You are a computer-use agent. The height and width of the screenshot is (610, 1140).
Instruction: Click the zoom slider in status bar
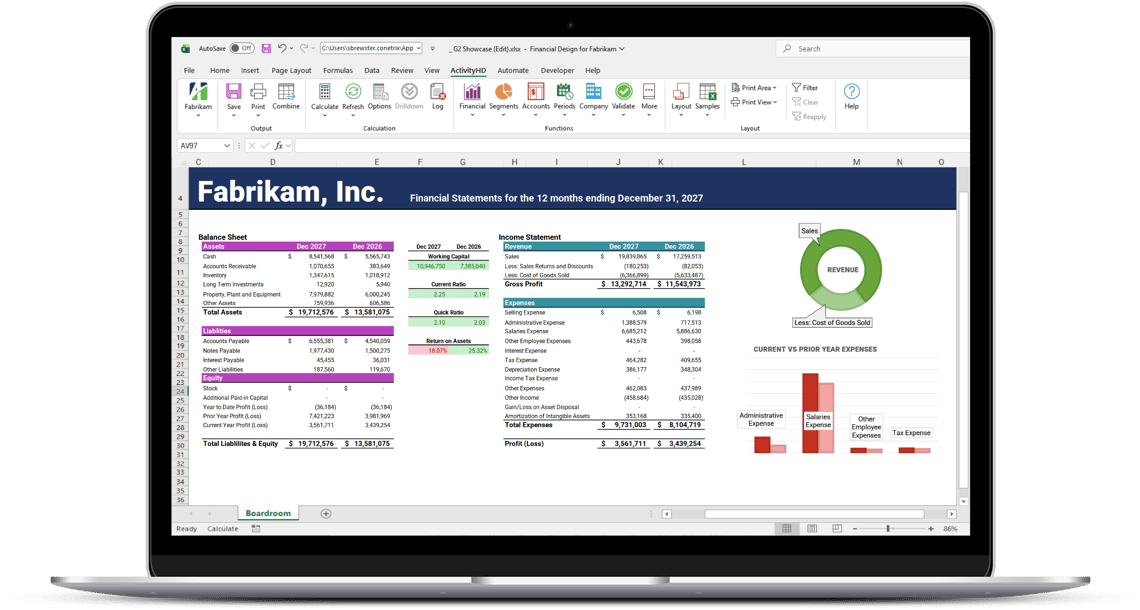(888, 529)
